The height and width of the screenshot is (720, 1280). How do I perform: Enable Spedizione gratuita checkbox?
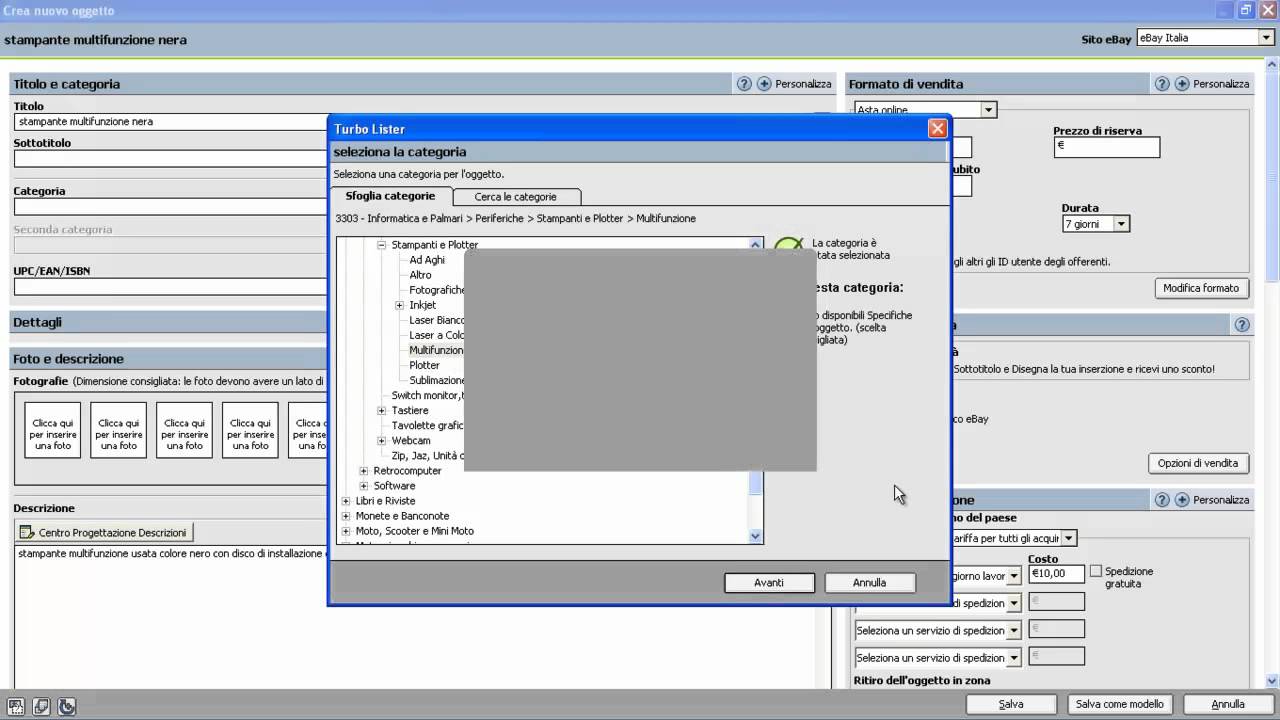click(1096, 571)
